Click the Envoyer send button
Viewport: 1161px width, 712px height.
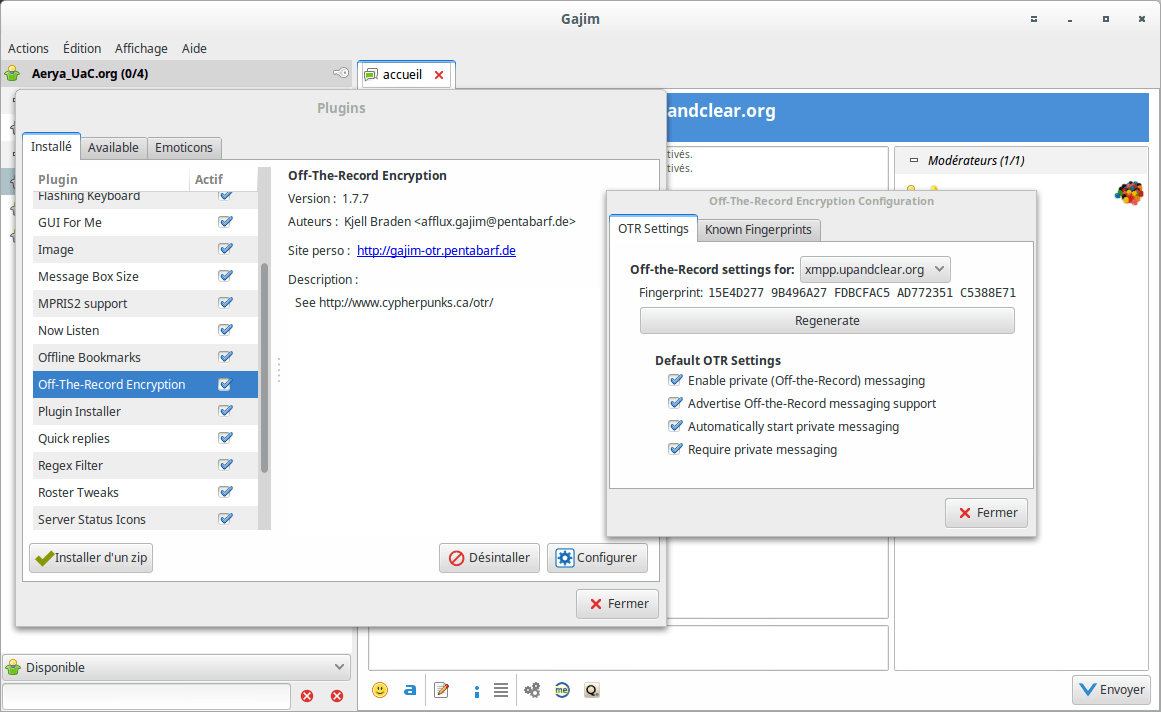coord(1111,690)
